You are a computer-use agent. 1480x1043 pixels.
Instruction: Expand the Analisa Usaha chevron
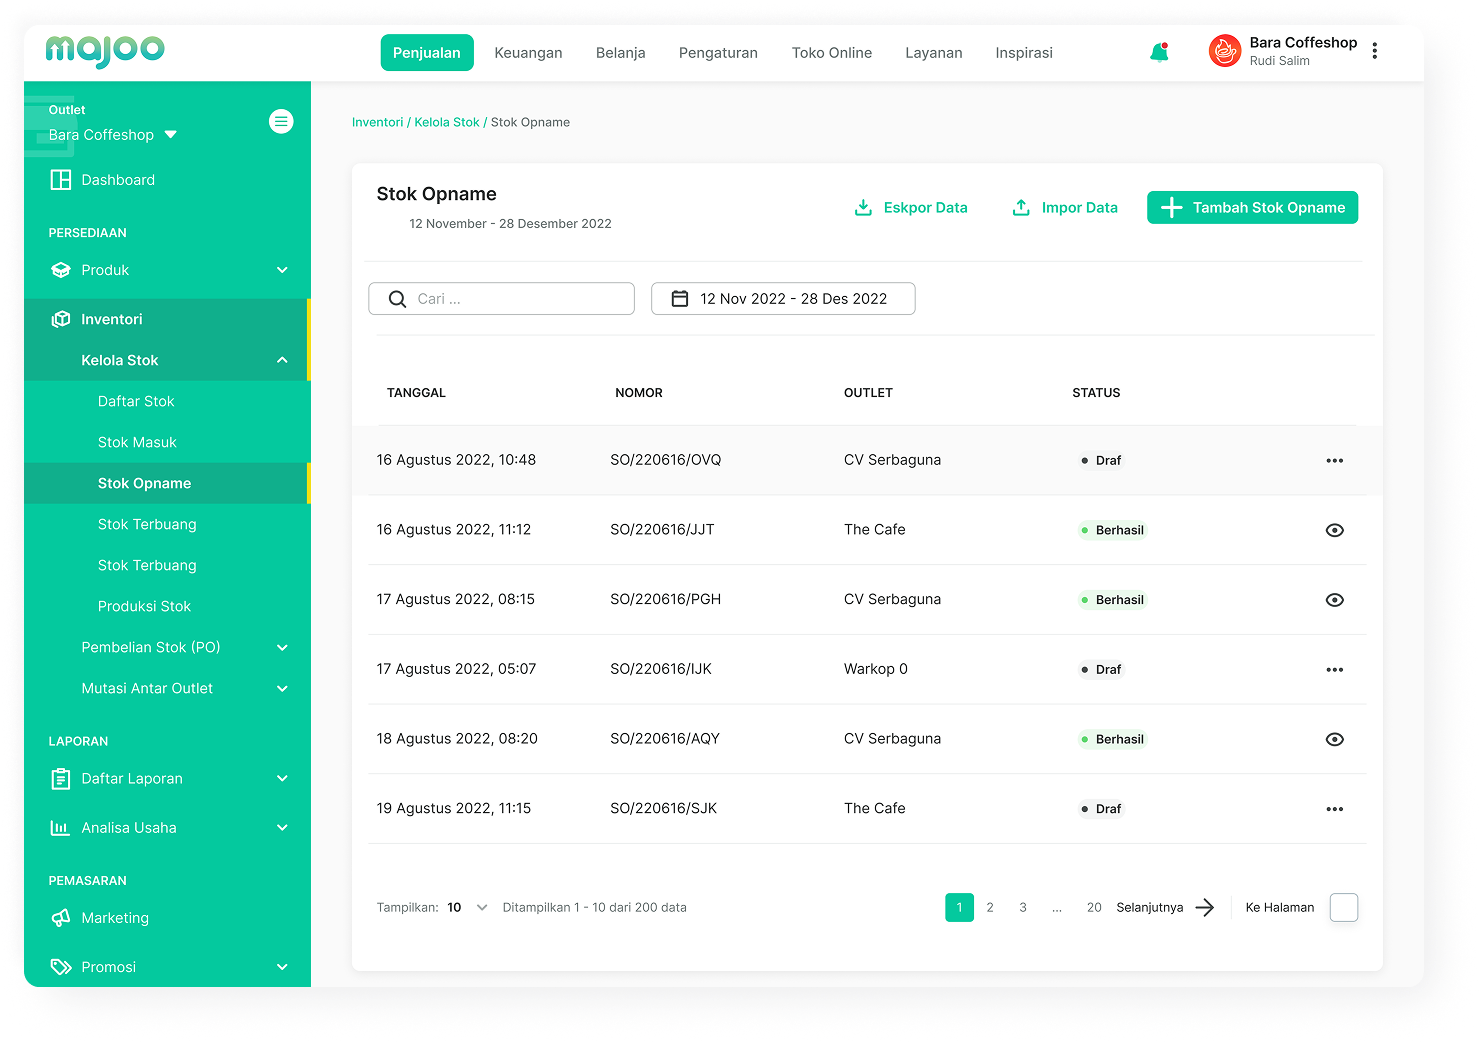(x=282, y=828)
